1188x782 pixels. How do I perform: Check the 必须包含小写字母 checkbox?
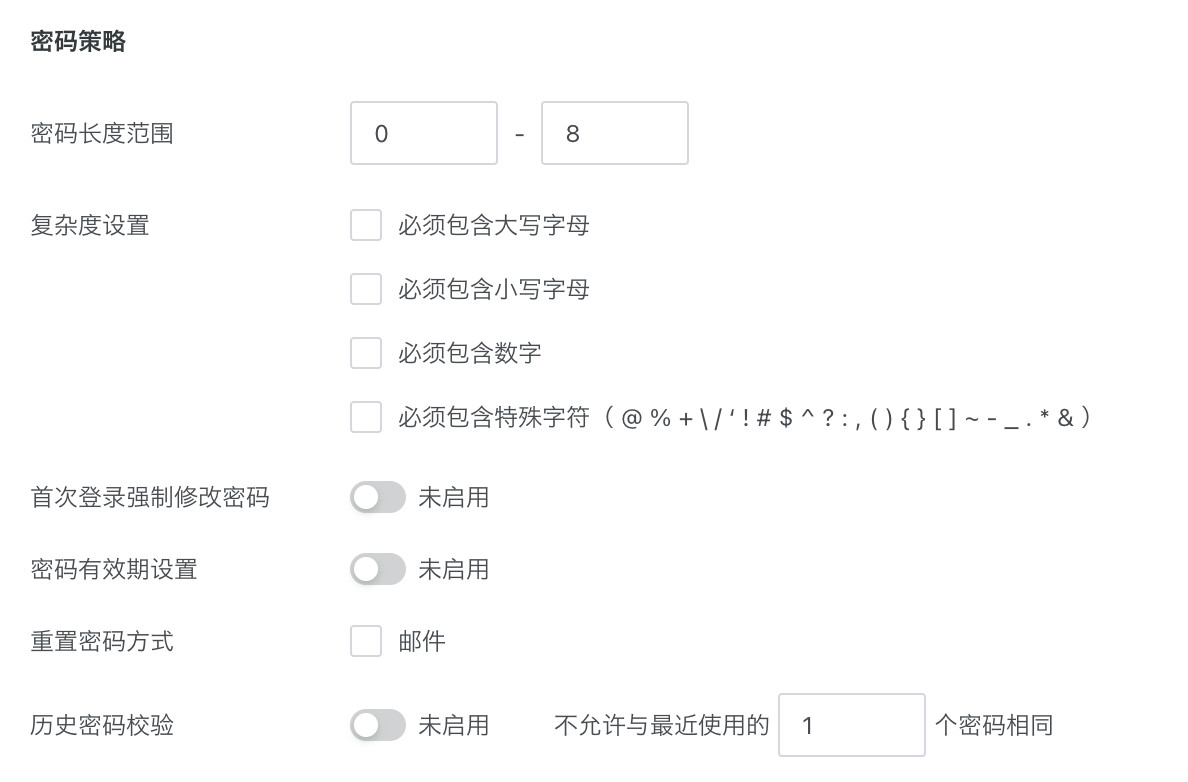click(x=366, y=289)
